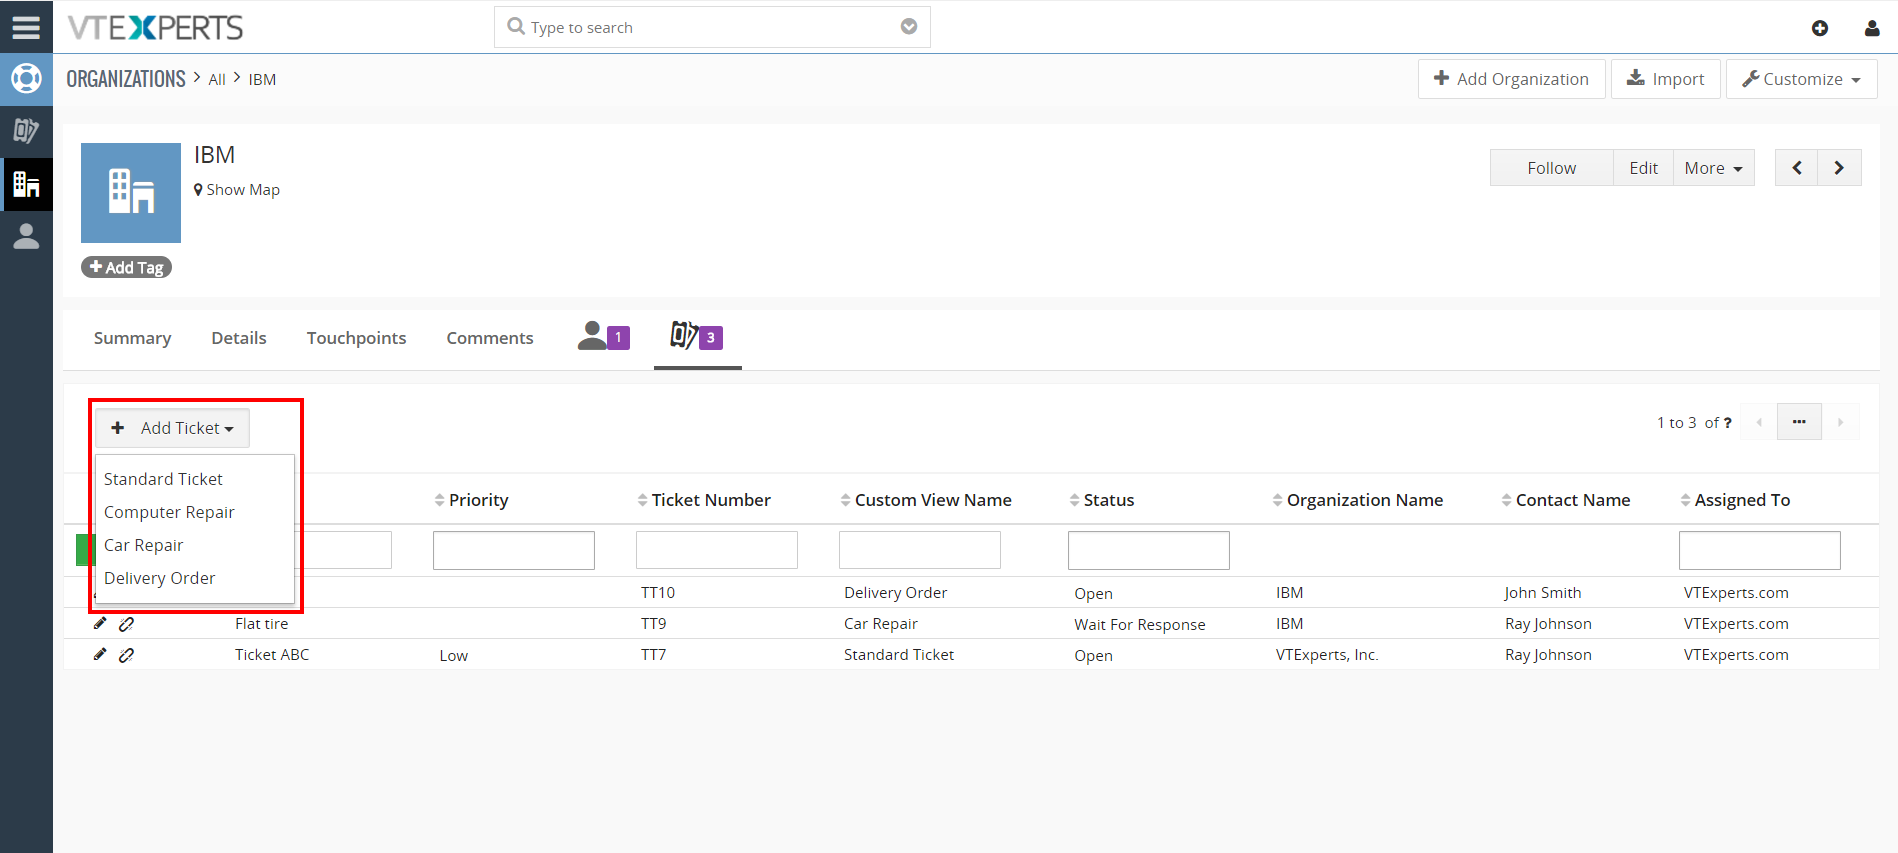This screenshot has width=1898, height=853.
Task: Switch to the Details tab
Action: pos(239,338)
